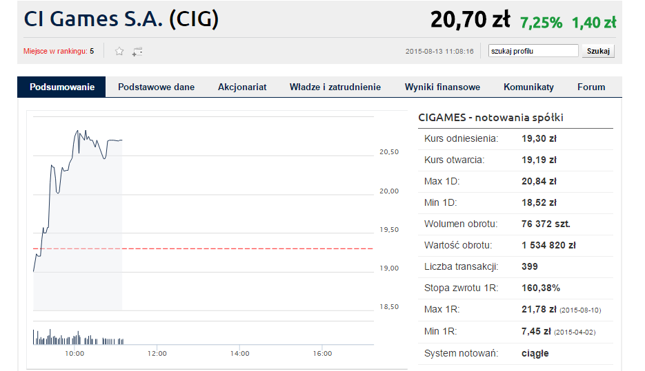645x371 pixels.
Task: Click the 'CIGAMES - notowania spółki' heading
Action: [x=491, y=118]
